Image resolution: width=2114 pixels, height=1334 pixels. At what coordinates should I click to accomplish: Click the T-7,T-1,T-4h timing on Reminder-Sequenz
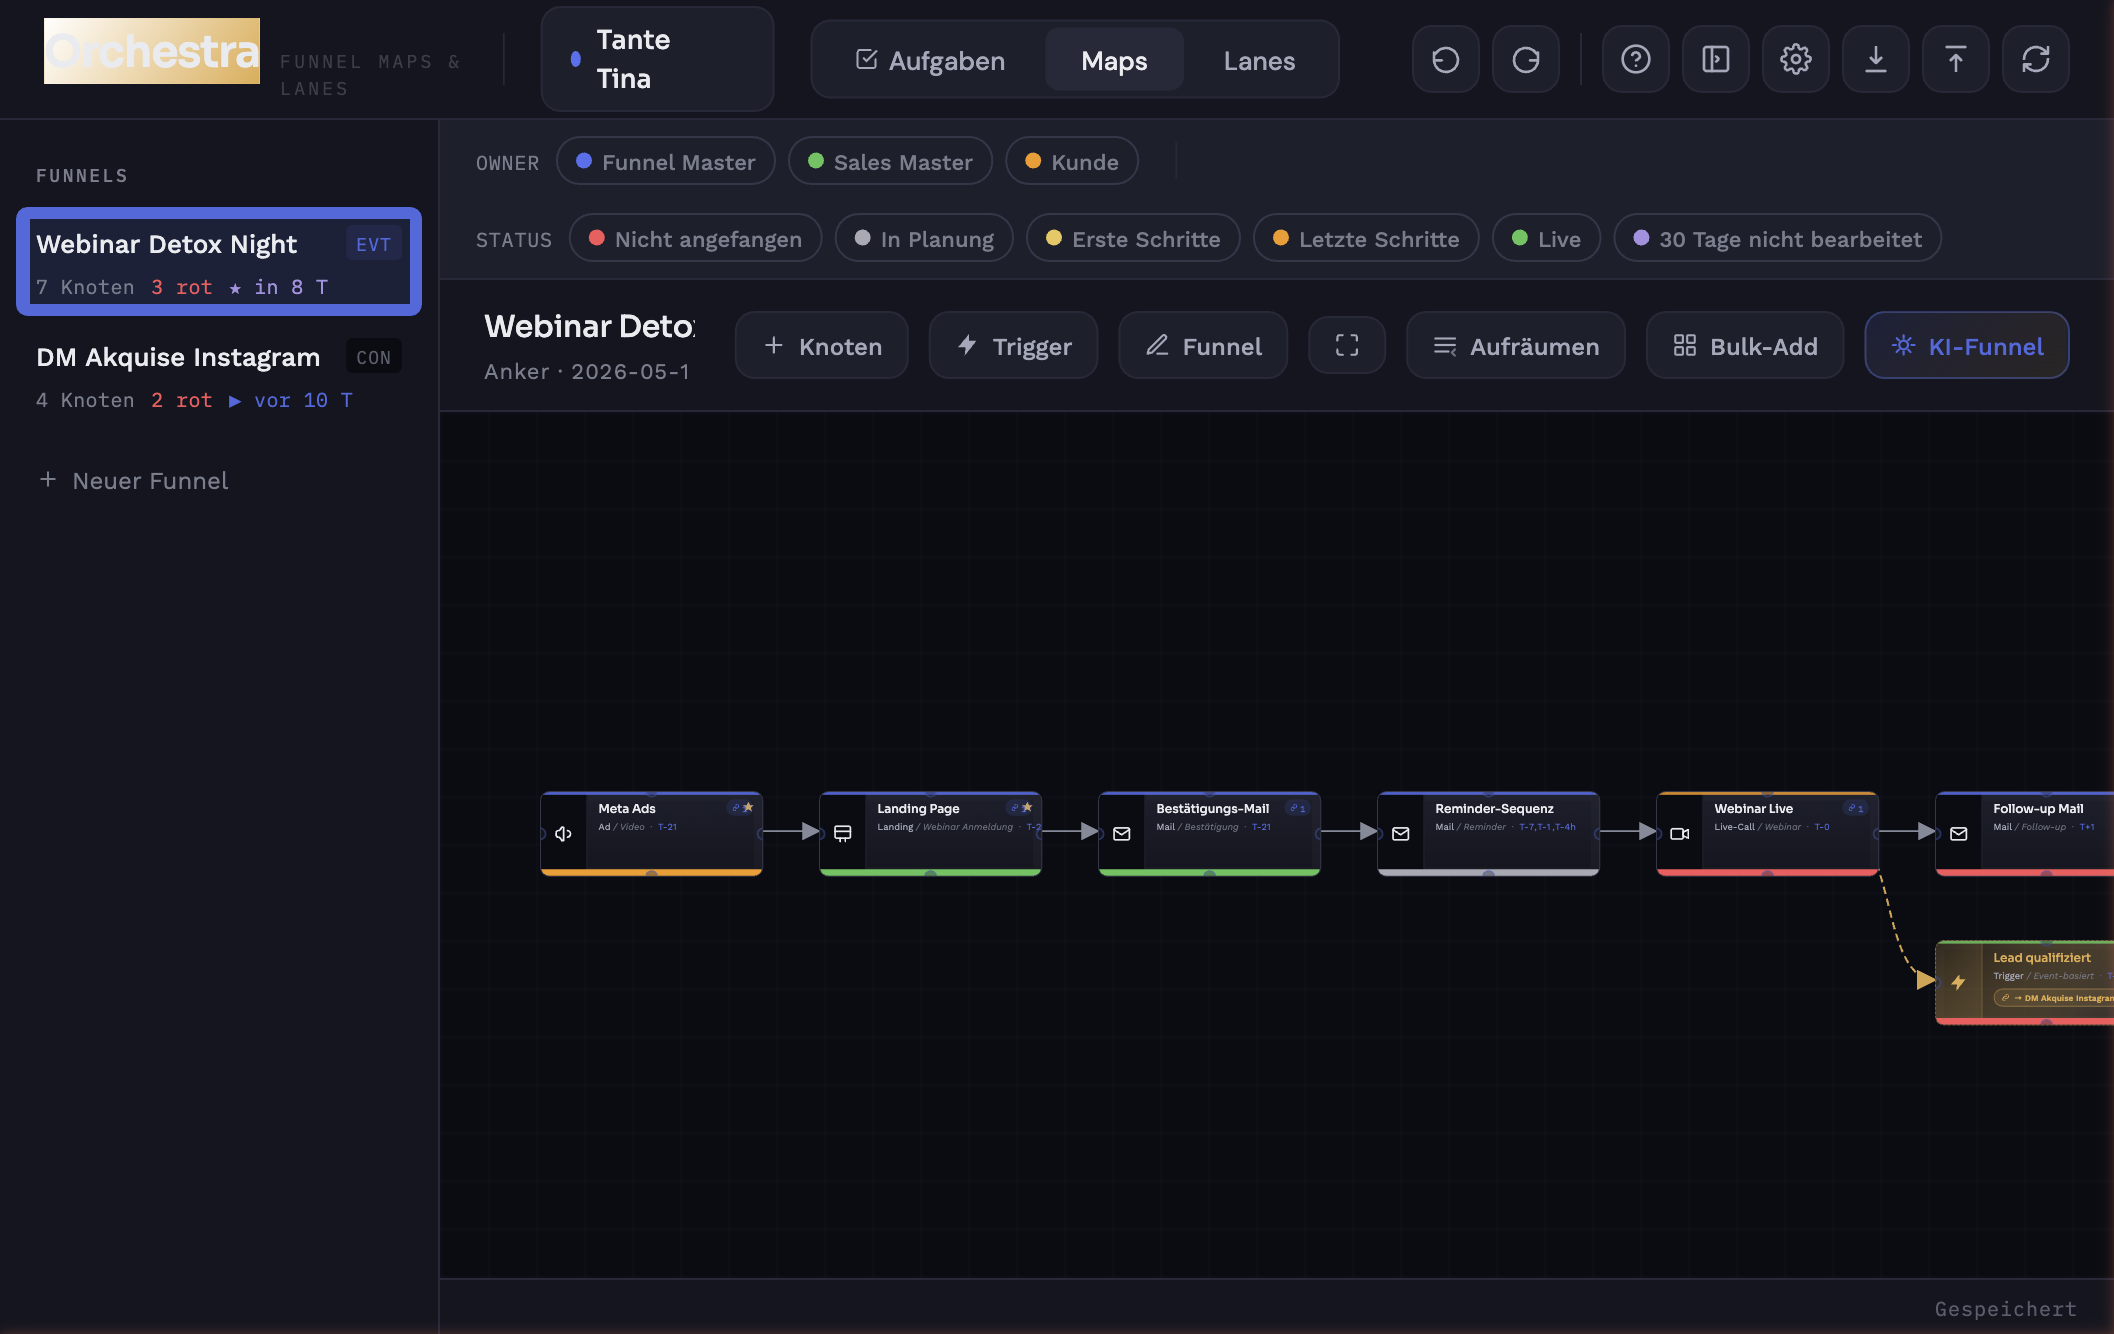coord(1547,827)
